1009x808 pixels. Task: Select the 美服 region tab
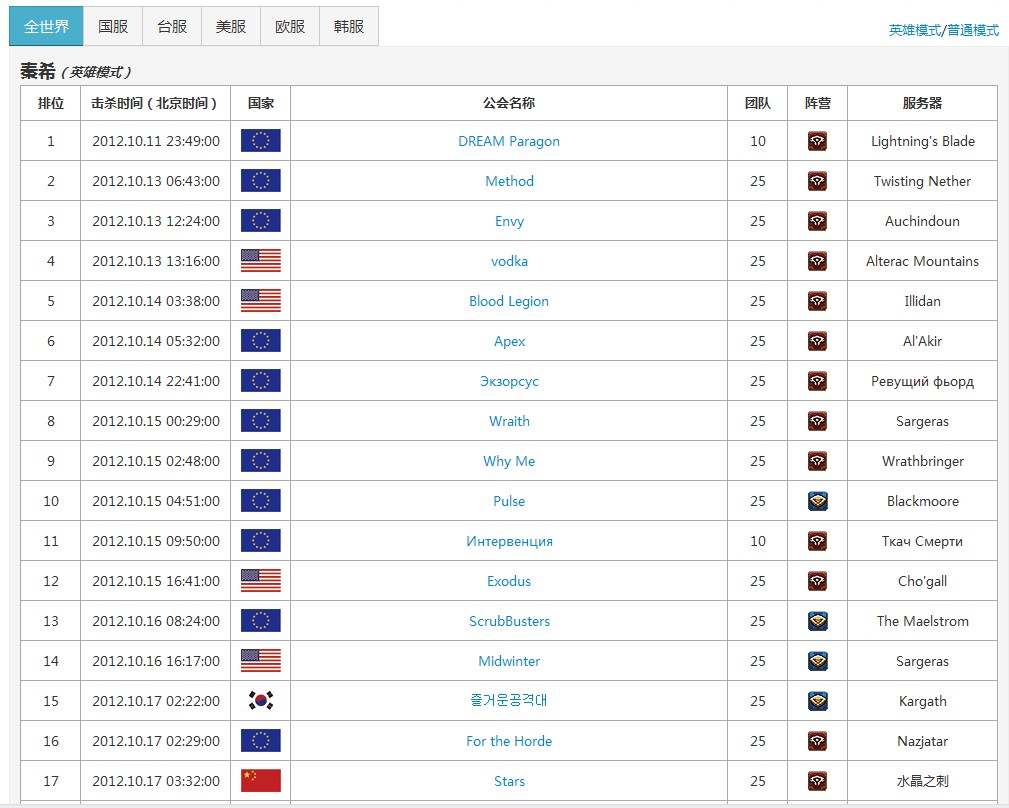pyautogui.click(x=231, y=27)
